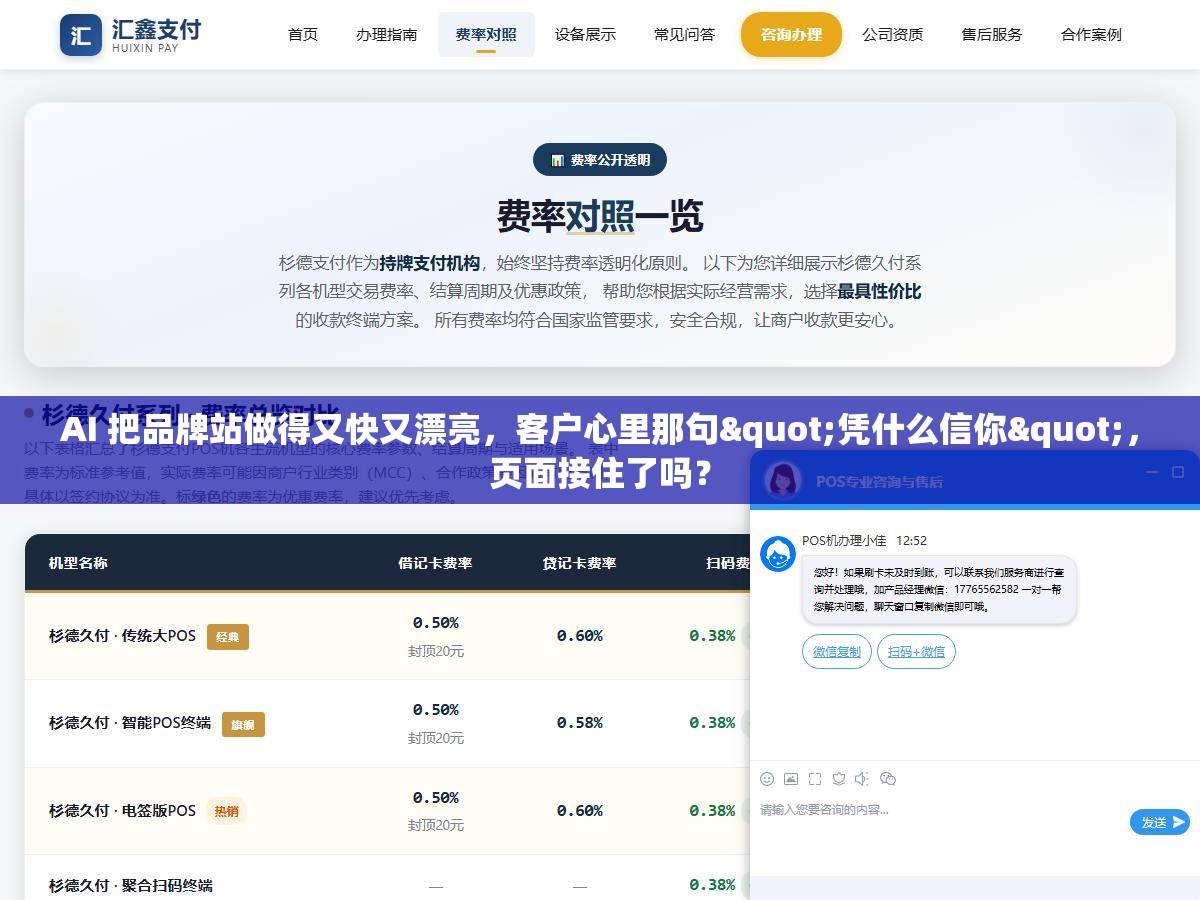Click the 微信复制 chat button
1200x900 pixels.
[x=837, y=652]
